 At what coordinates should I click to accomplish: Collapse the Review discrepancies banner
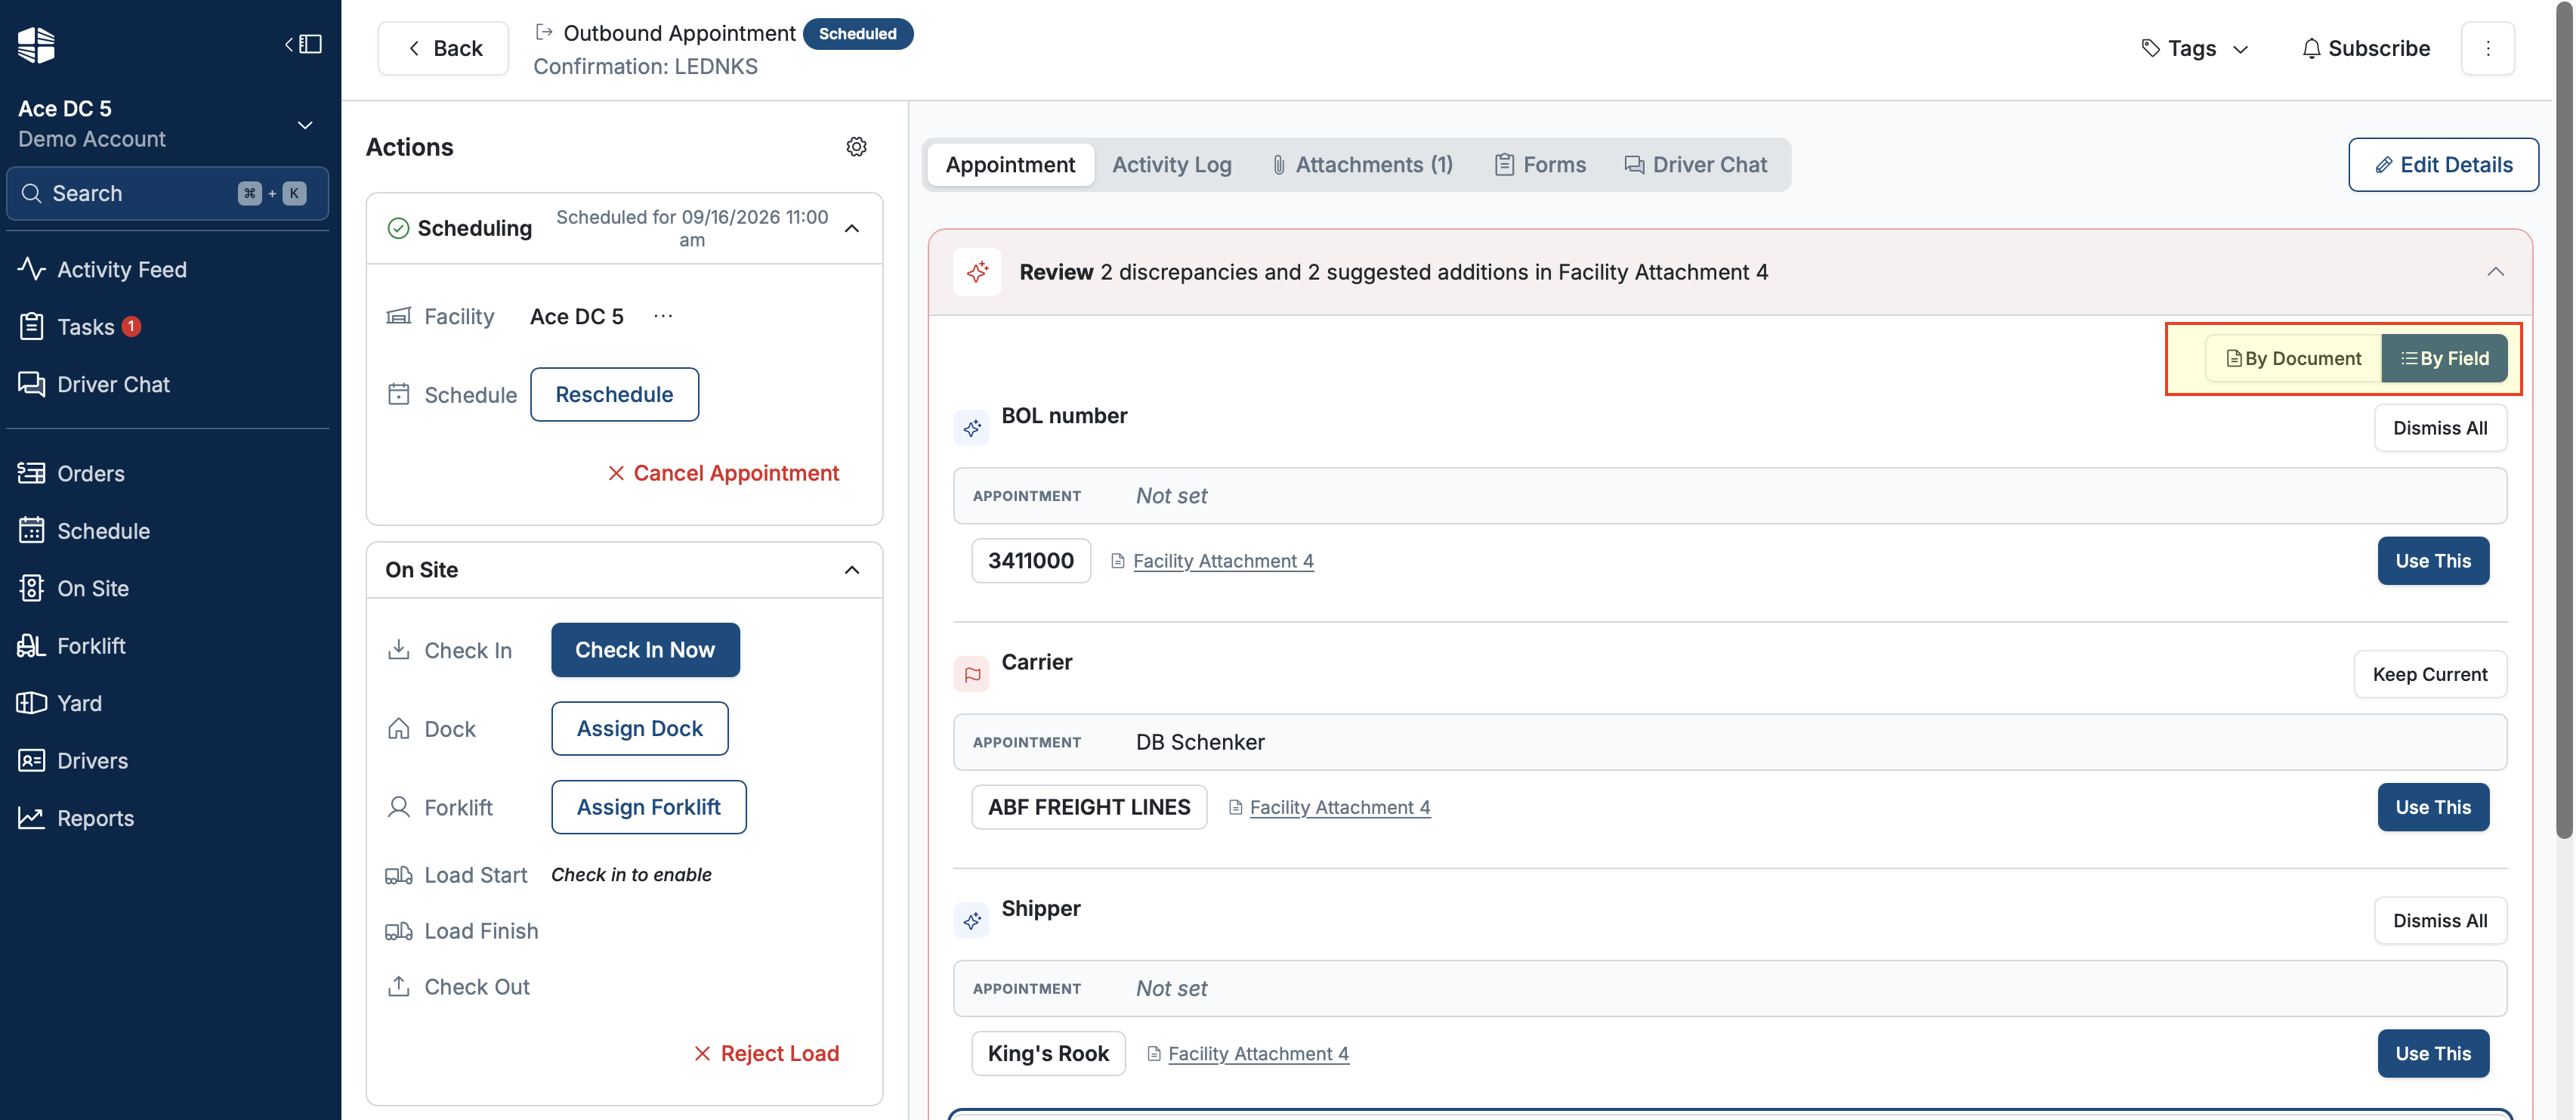(2495, 272)
